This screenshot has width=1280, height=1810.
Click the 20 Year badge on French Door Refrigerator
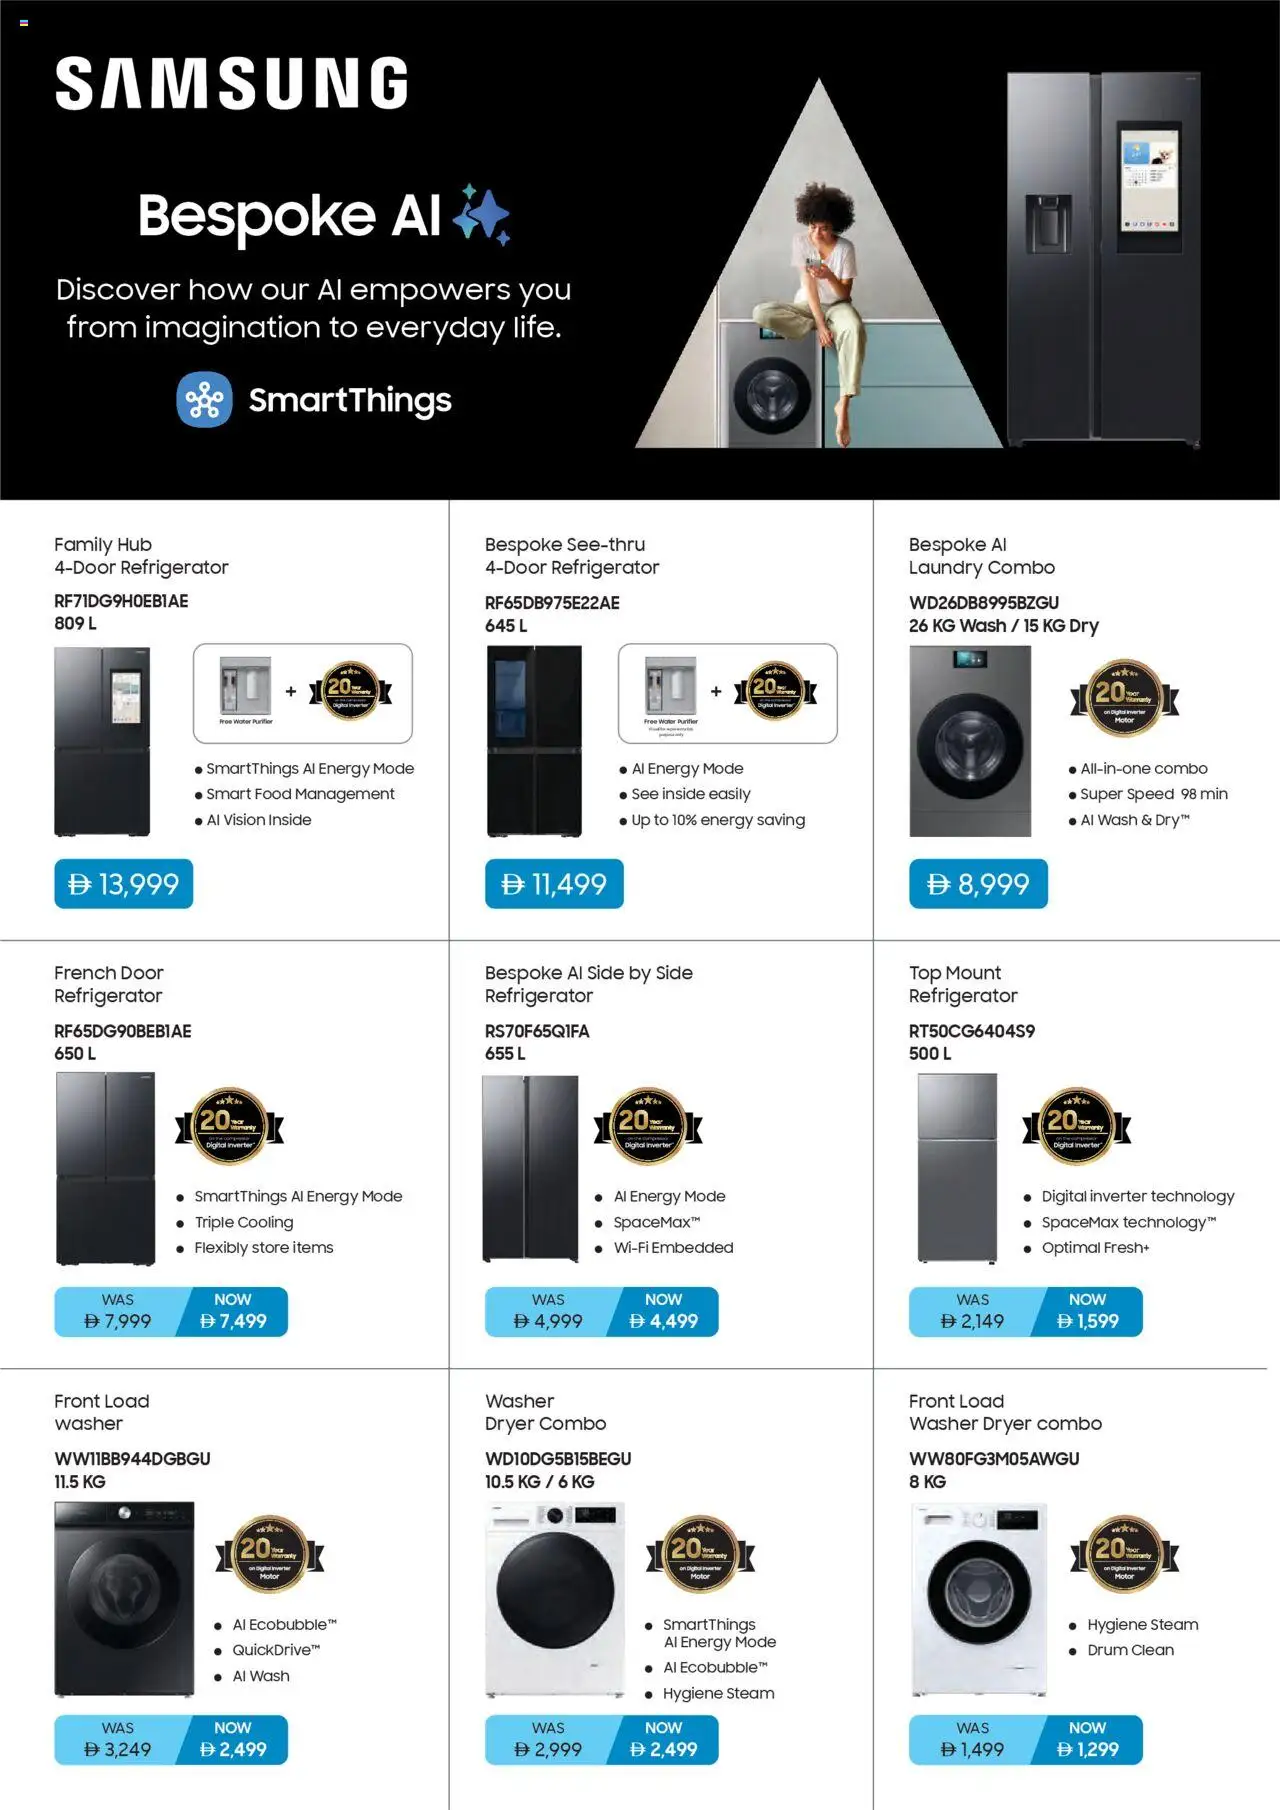pyautogui.click(x=229, y=1126)
